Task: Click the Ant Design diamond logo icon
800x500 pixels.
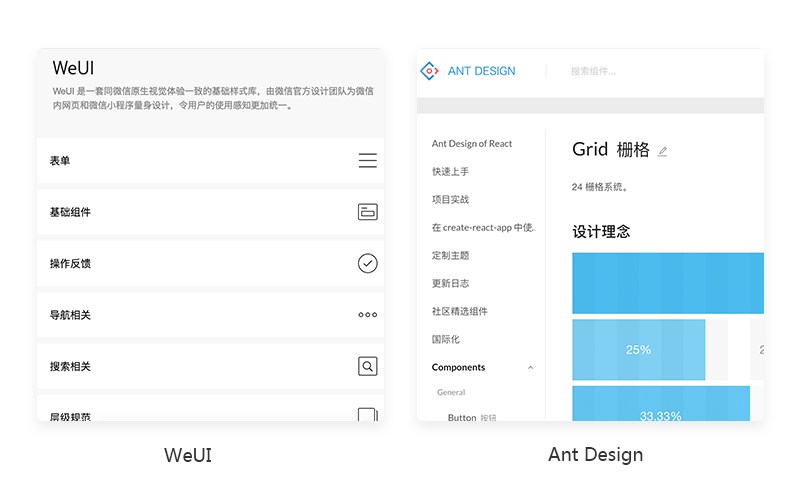Action: 429,71
